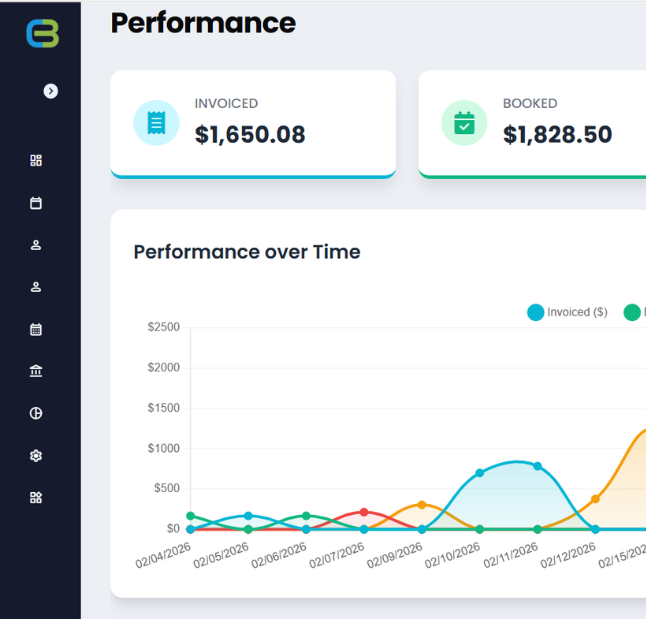The image size is (646, 619).
Task: Click the green legend color circle
Action: click(x=632, y=312)
